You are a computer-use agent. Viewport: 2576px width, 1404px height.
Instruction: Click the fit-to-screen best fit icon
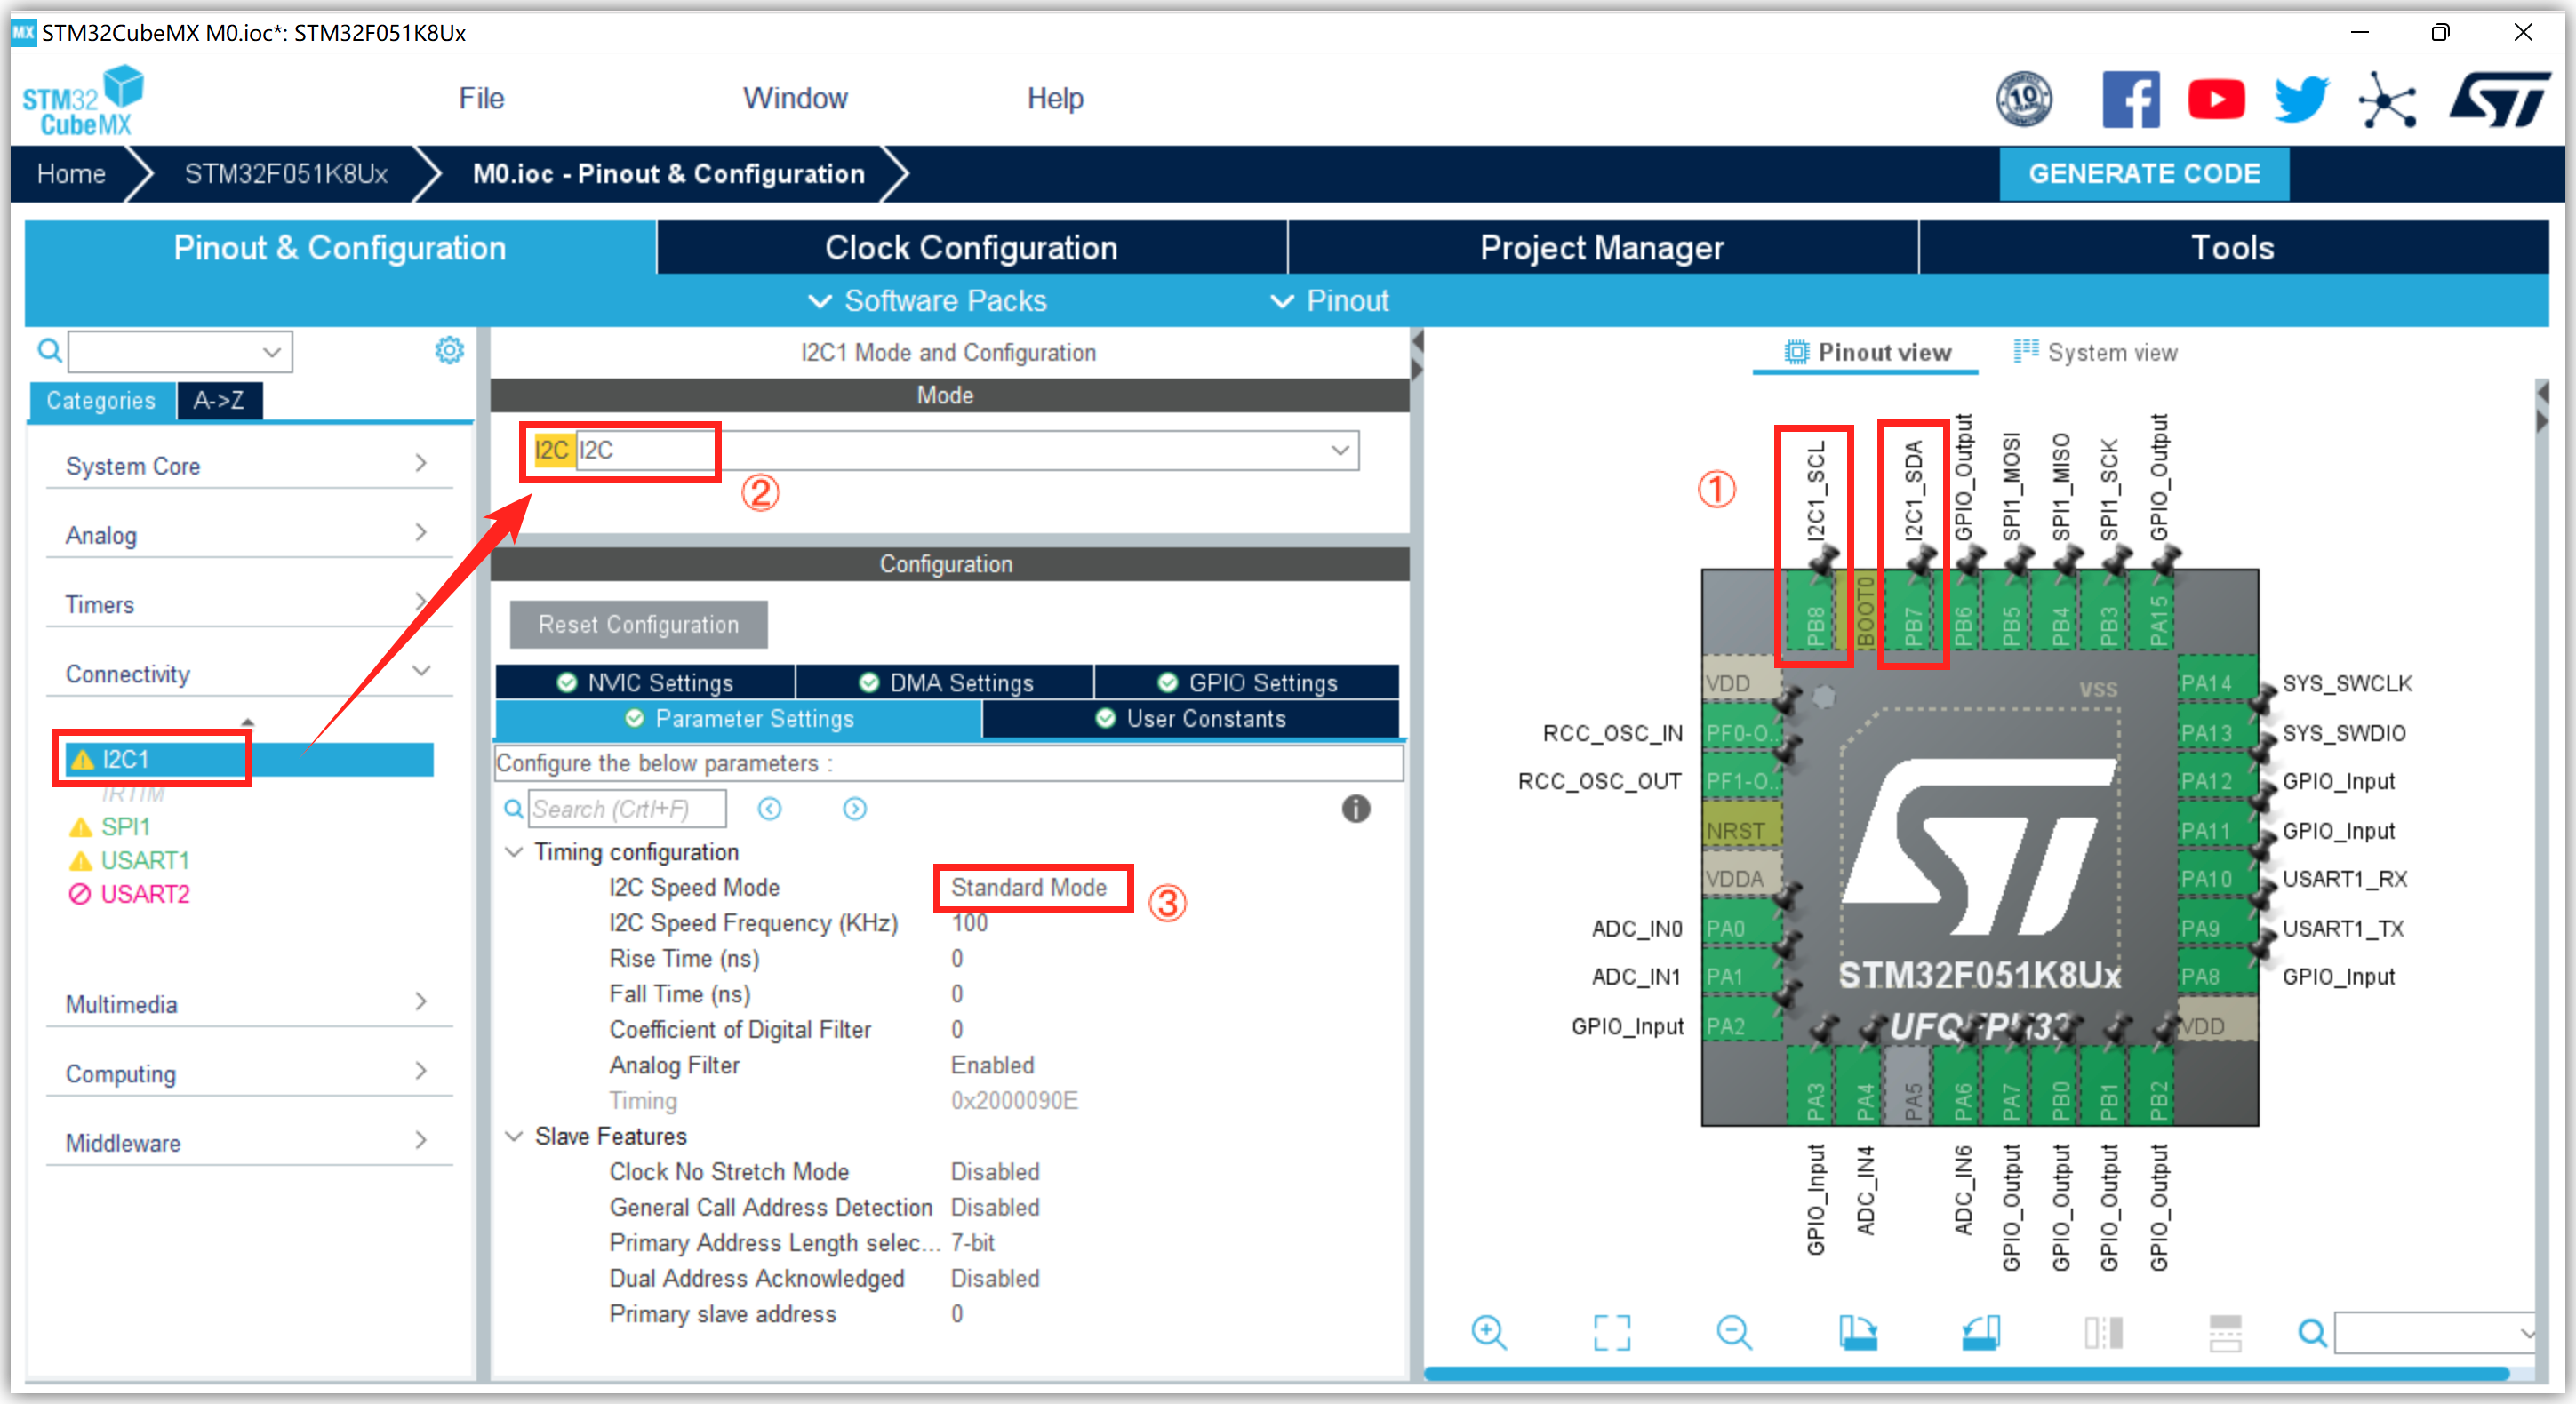(1611, 1332)
